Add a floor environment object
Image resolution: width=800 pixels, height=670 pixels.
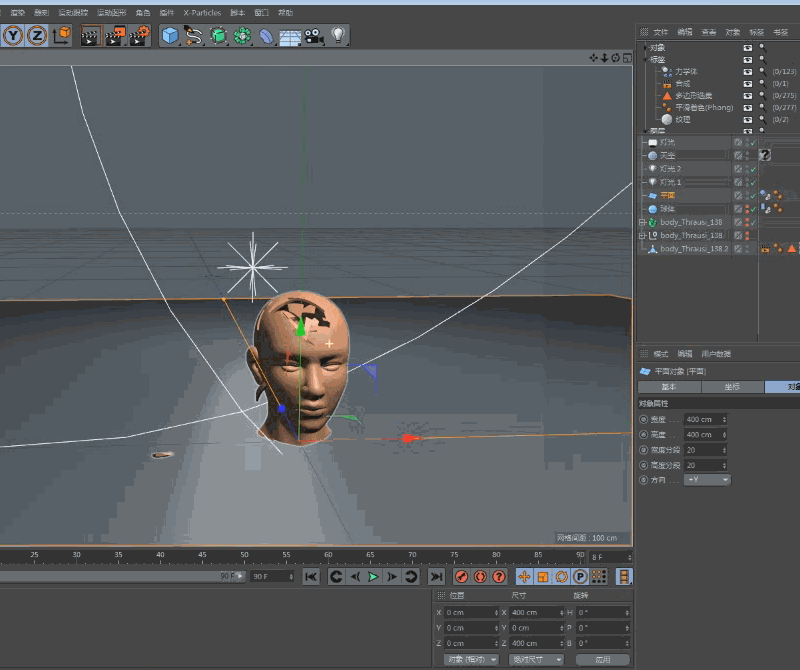click(x=290, y=37)
